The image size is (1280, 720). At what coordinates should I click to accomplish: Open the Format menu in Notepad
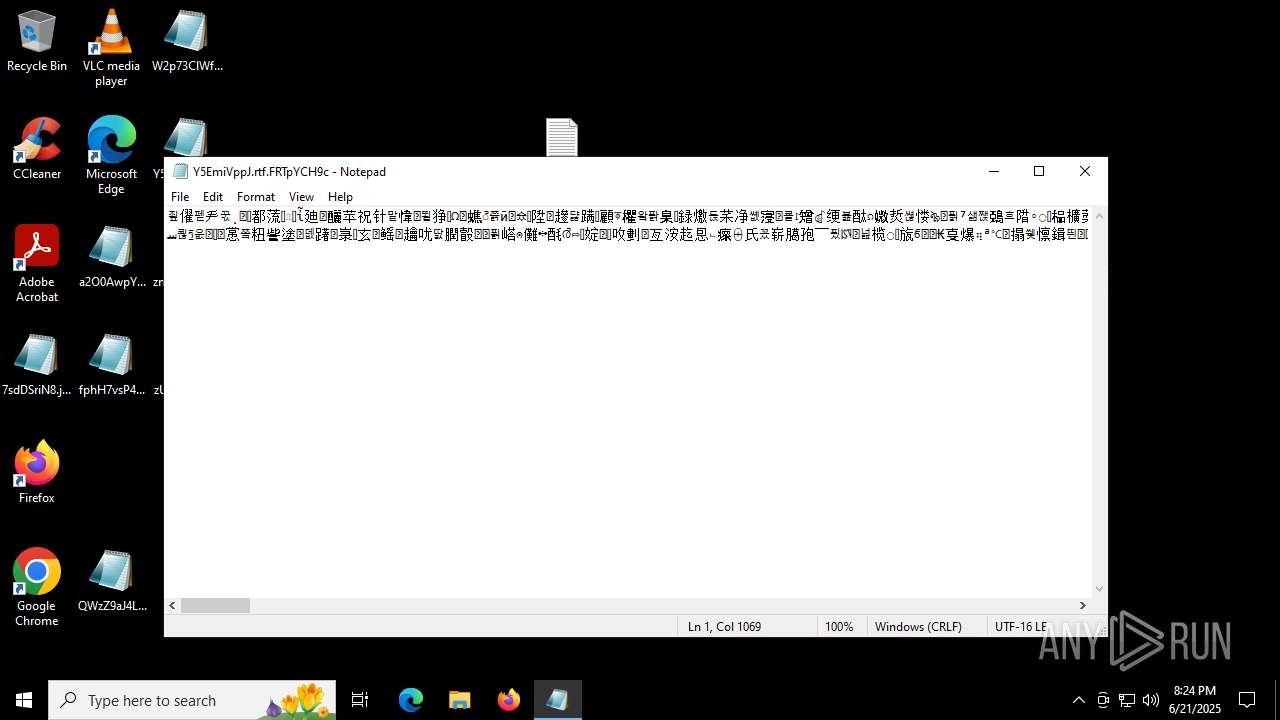256,197
